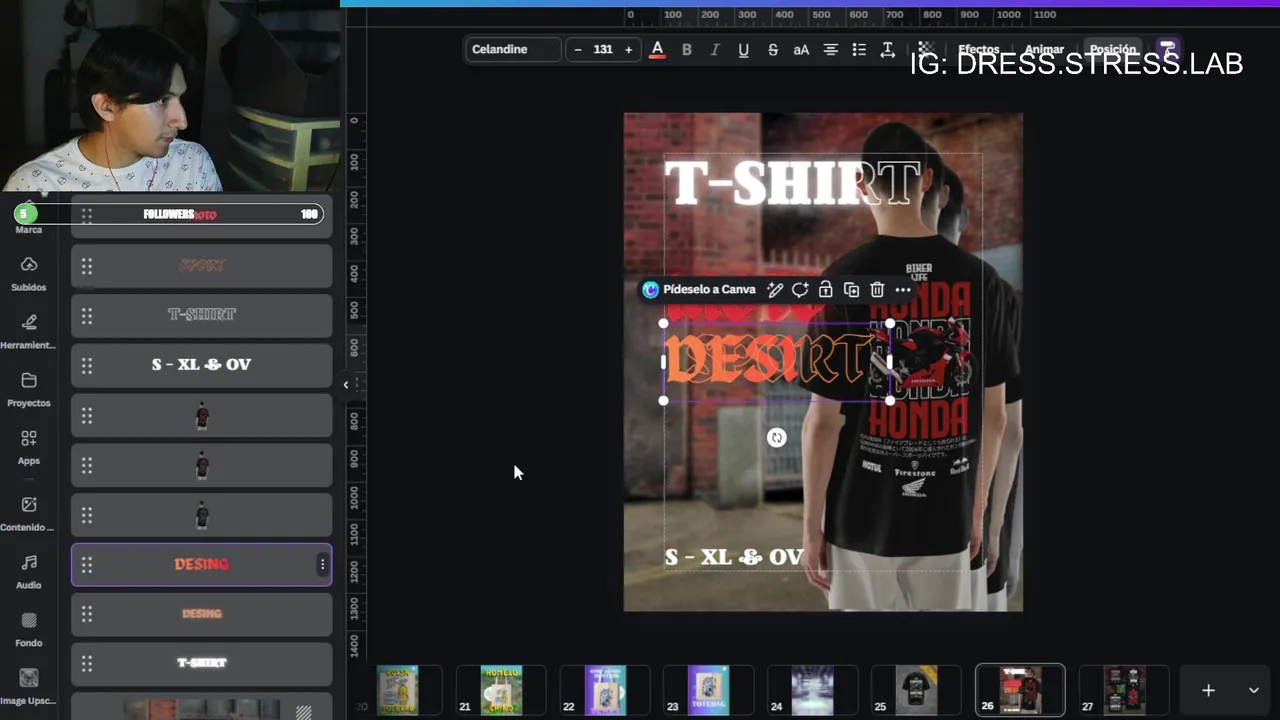The image size is (1280, 720).
Task: Click the drag handle of S - XL & OV layer
Action: (x=87, y=365)
